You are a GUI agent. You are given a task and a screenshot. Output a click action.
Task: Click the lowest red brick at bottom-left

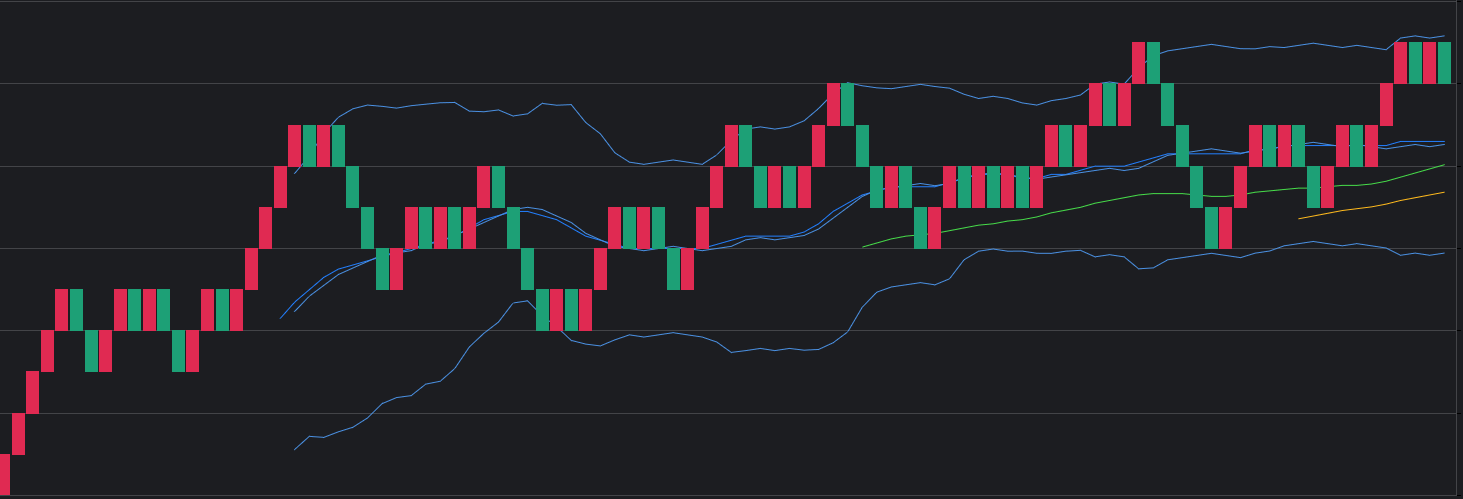coord(4,474)
